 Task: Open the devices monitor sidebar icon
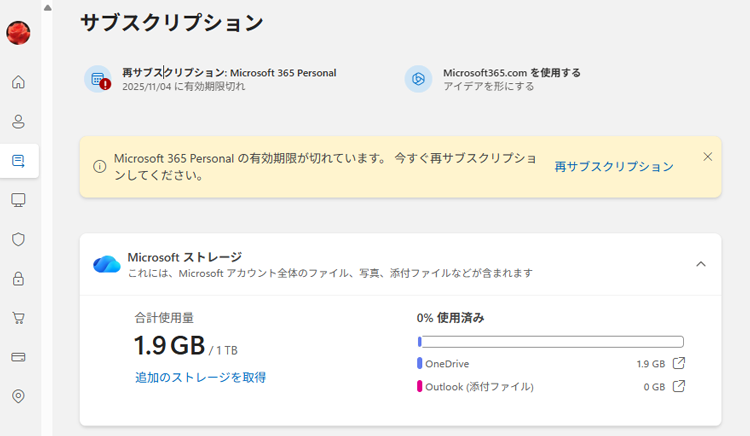point(18,200)
